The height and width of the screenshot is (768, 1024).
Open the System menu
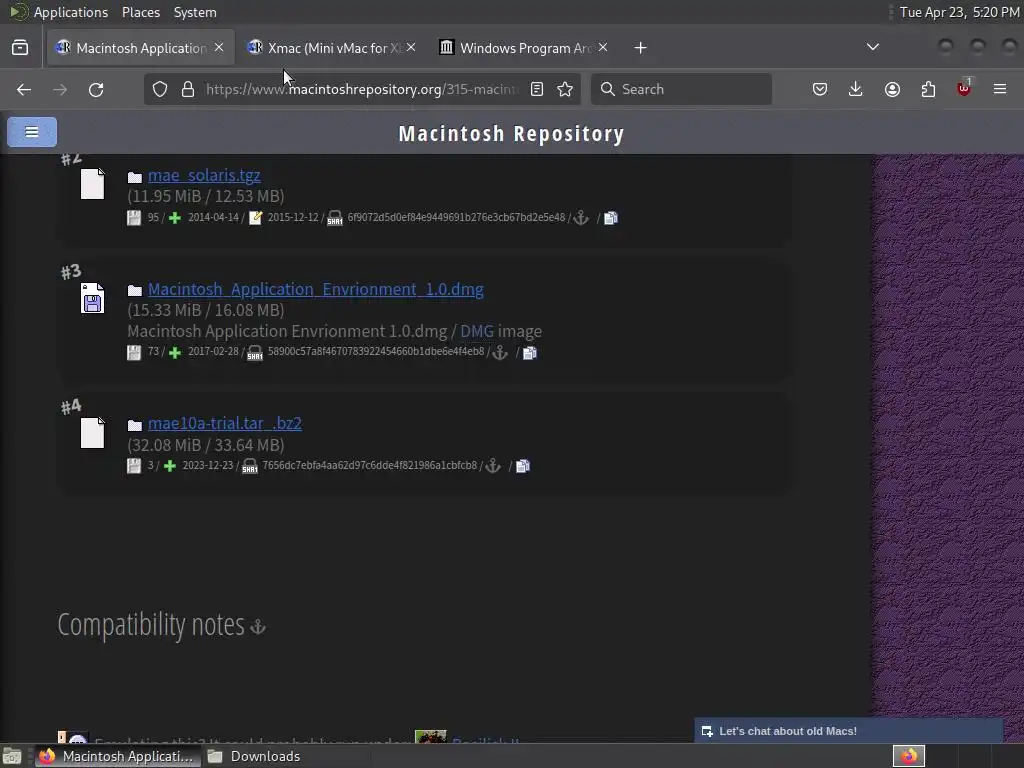point(195,12)
